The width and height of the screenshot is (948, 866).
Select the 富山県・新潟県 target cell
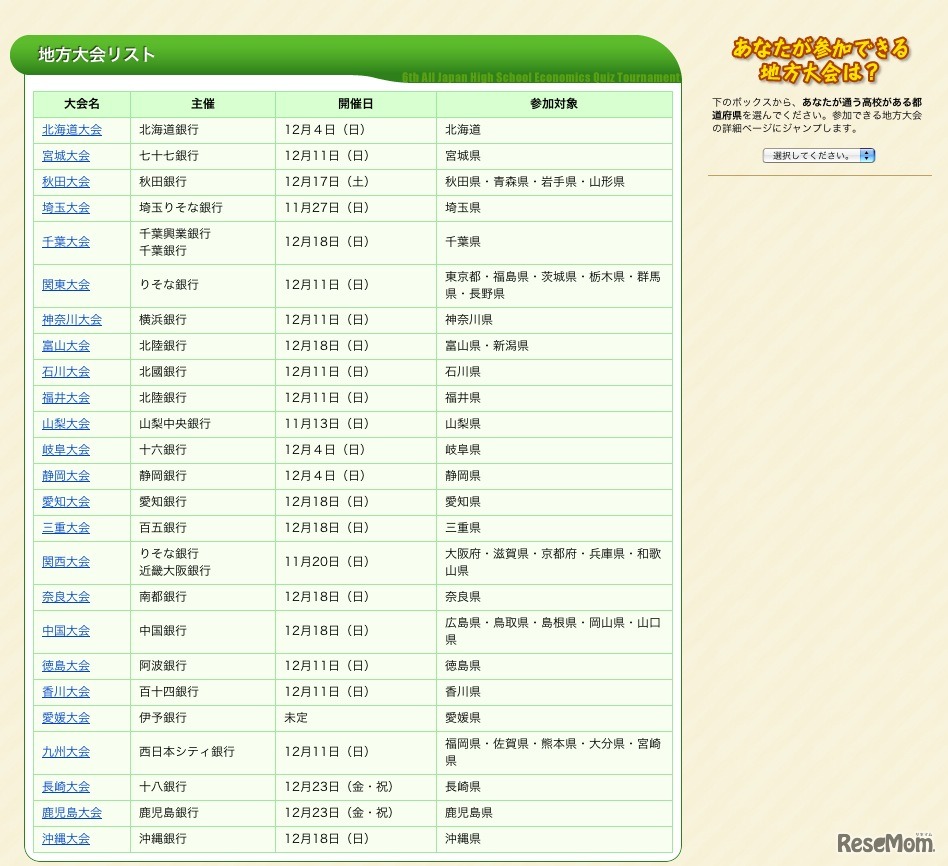[554, 346]
